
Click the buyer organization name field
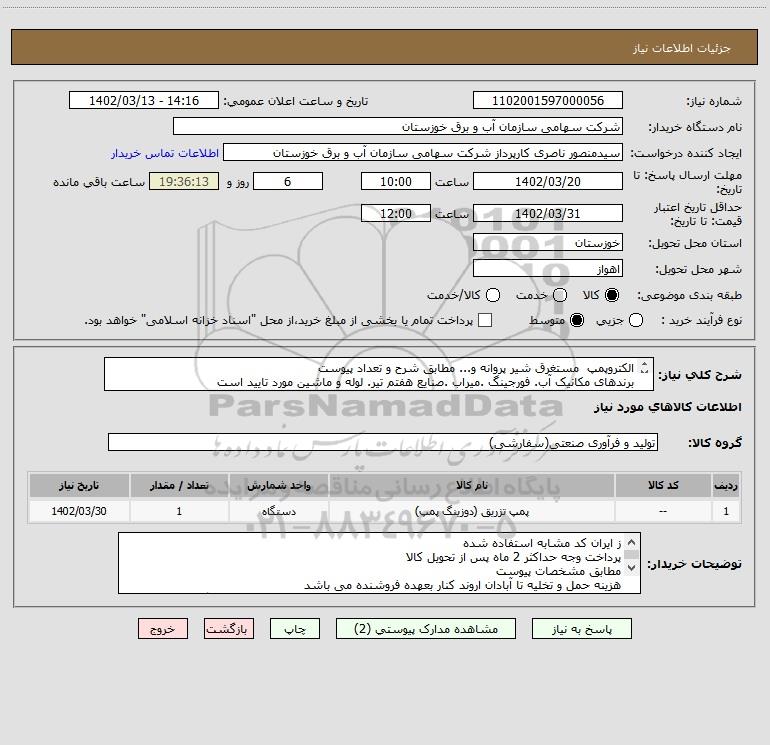pos(398,126)
